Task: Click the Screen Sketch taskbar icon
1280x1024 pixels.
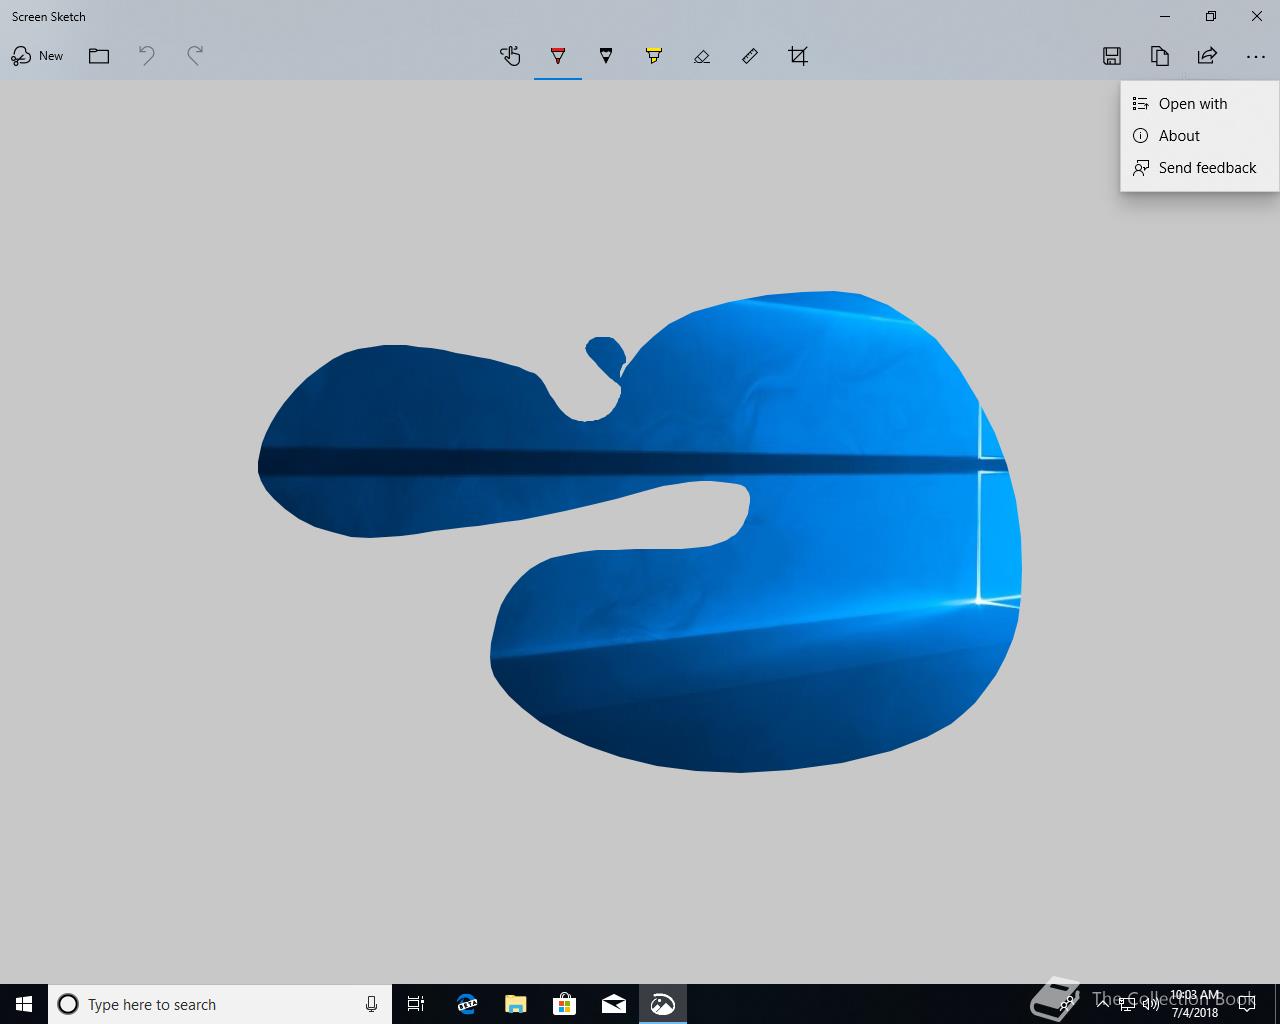Action: (x=662, y=1004)
